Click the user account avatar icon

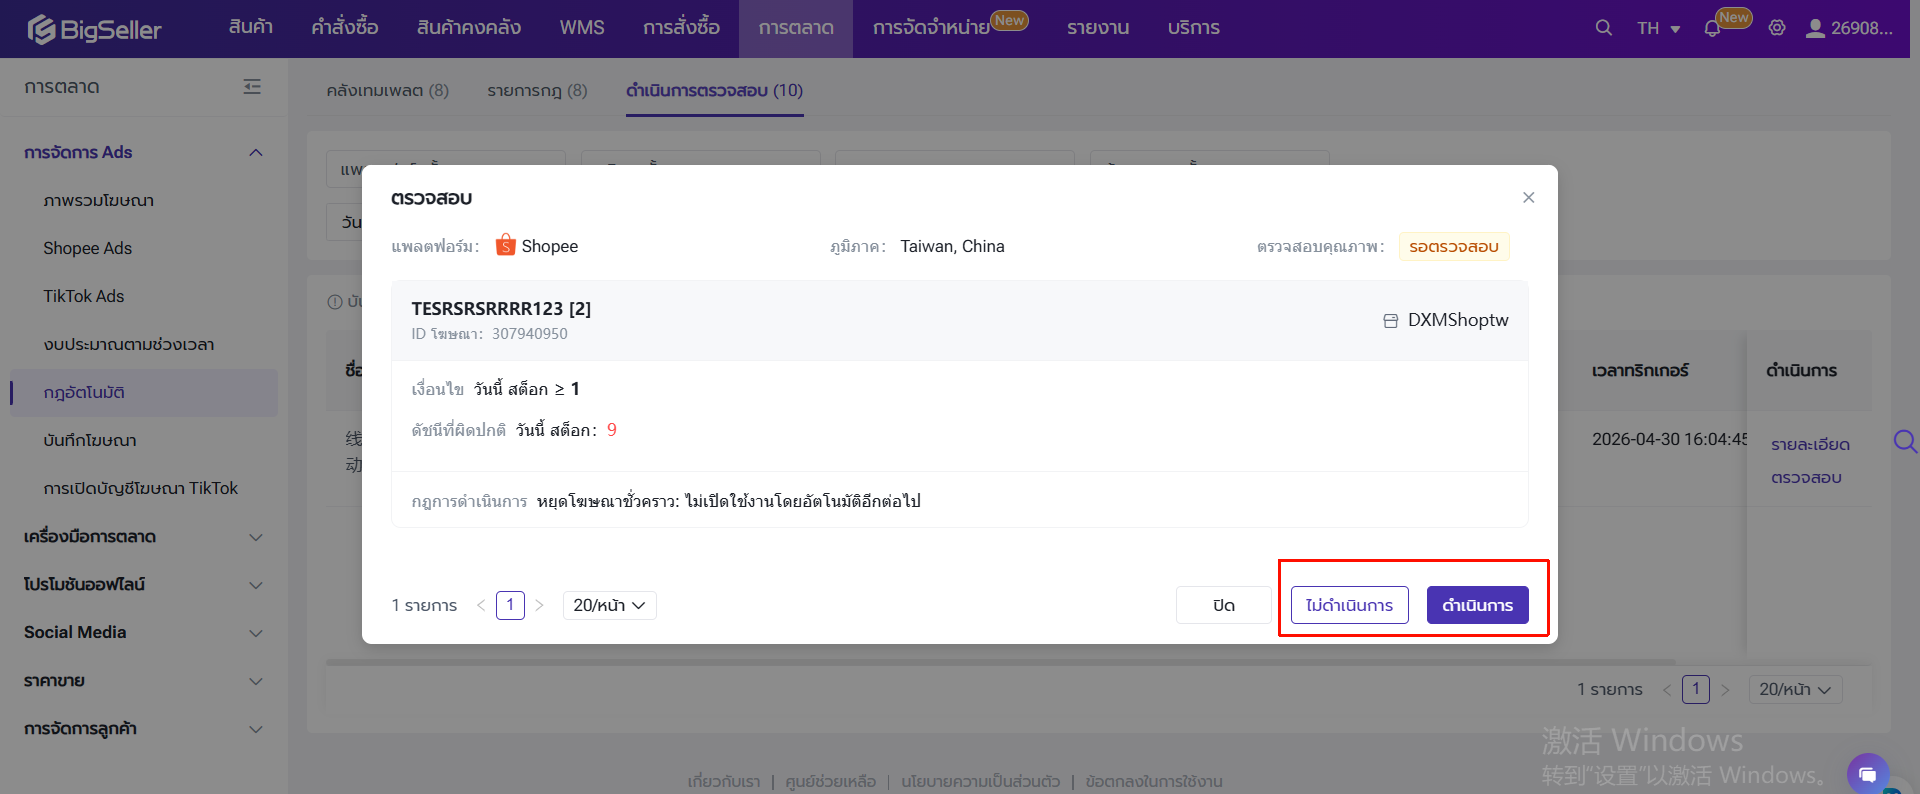(x=1815, y=28)
